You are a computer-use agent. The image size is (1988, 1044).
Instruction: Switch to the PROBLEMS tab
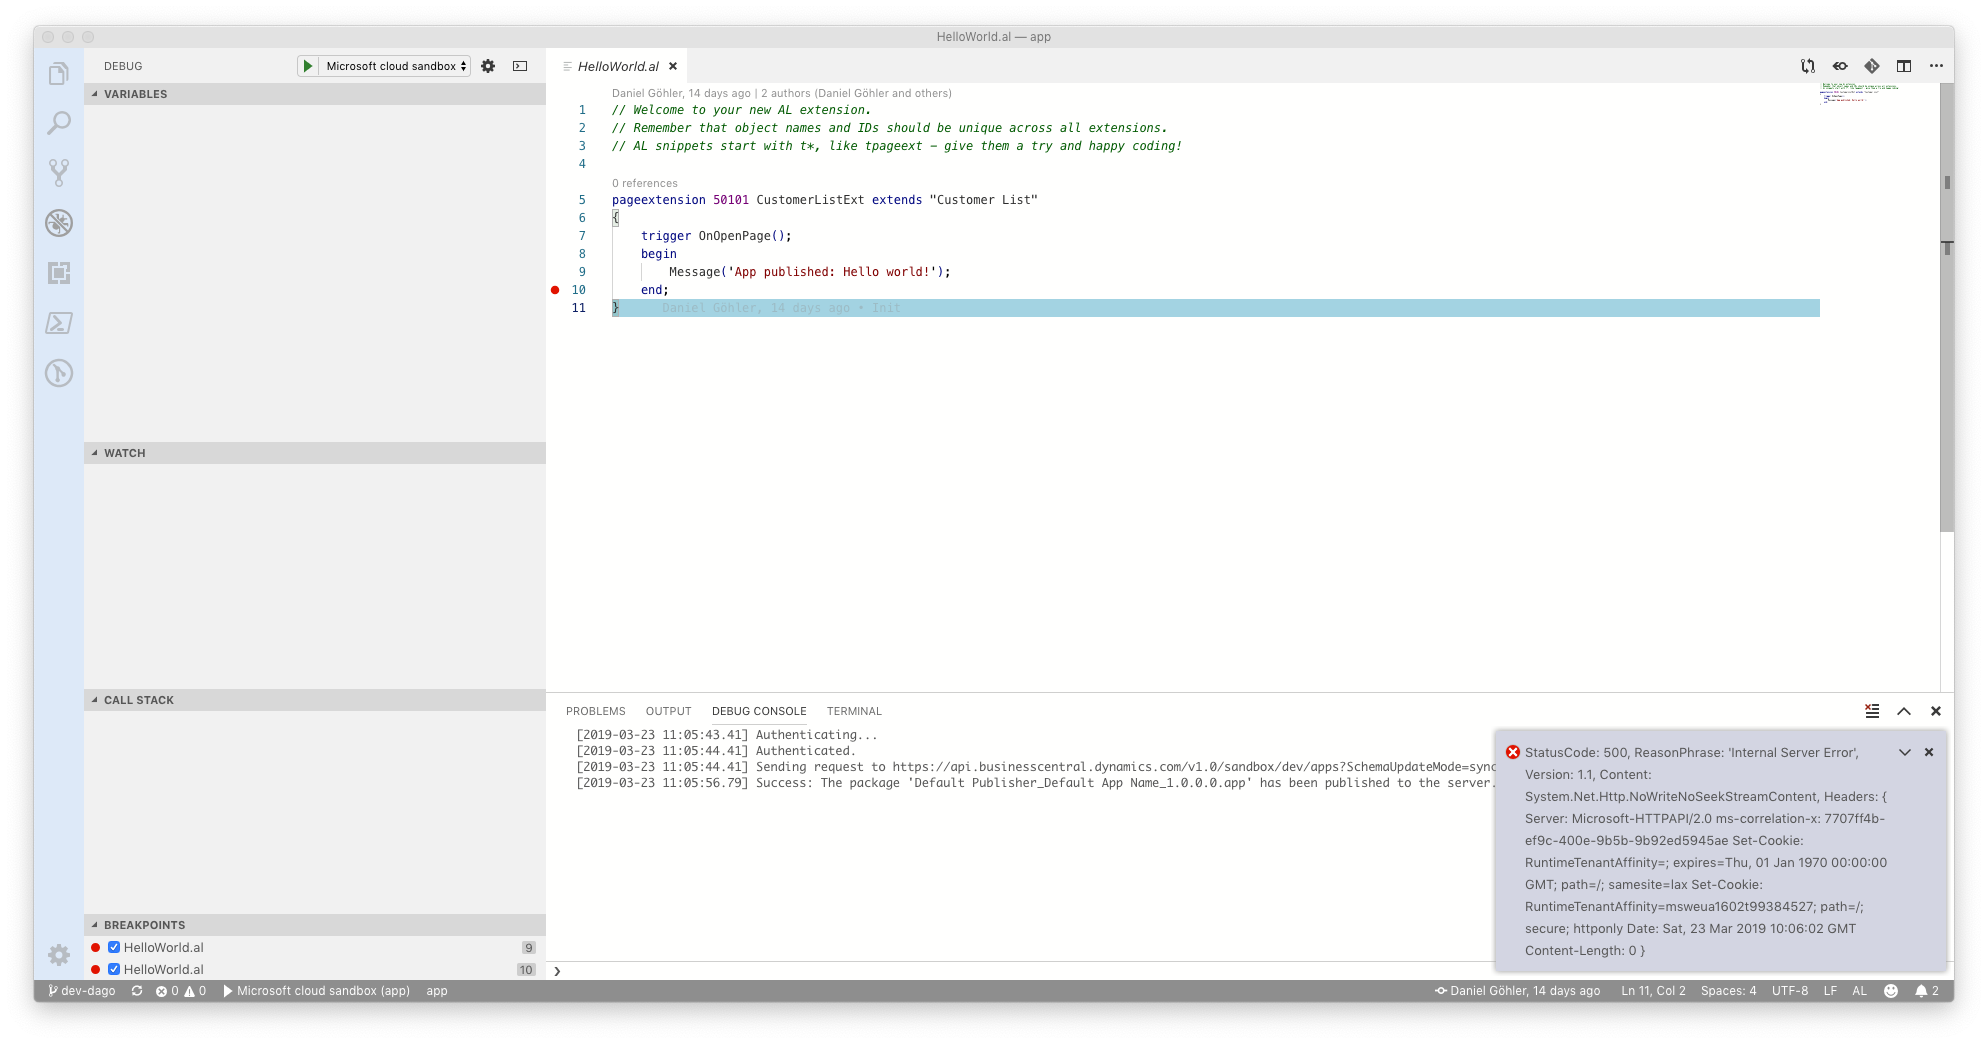596,711
